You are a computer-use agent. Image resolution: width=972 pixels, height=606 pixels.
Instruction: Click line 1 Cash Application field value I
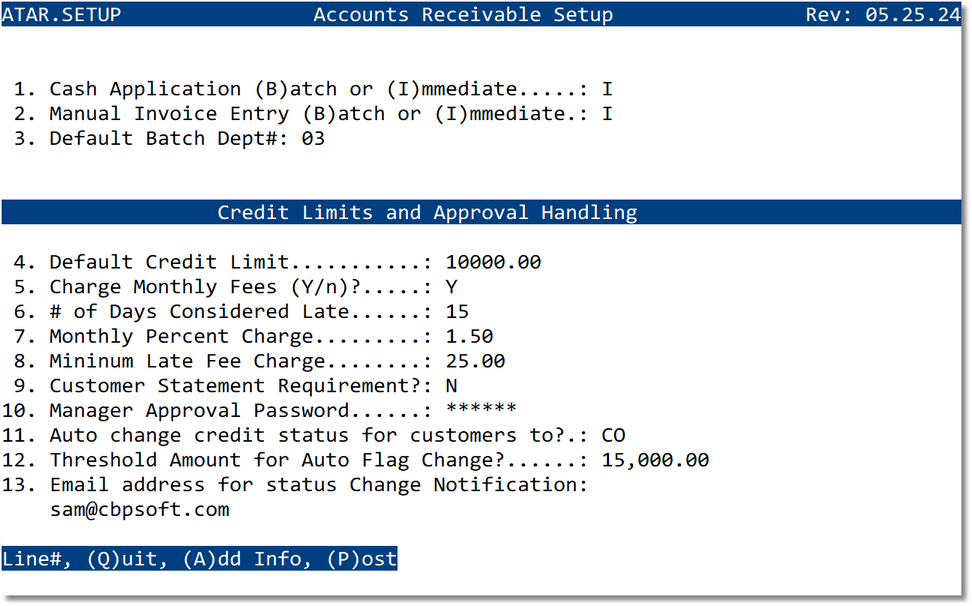point(607,88)
